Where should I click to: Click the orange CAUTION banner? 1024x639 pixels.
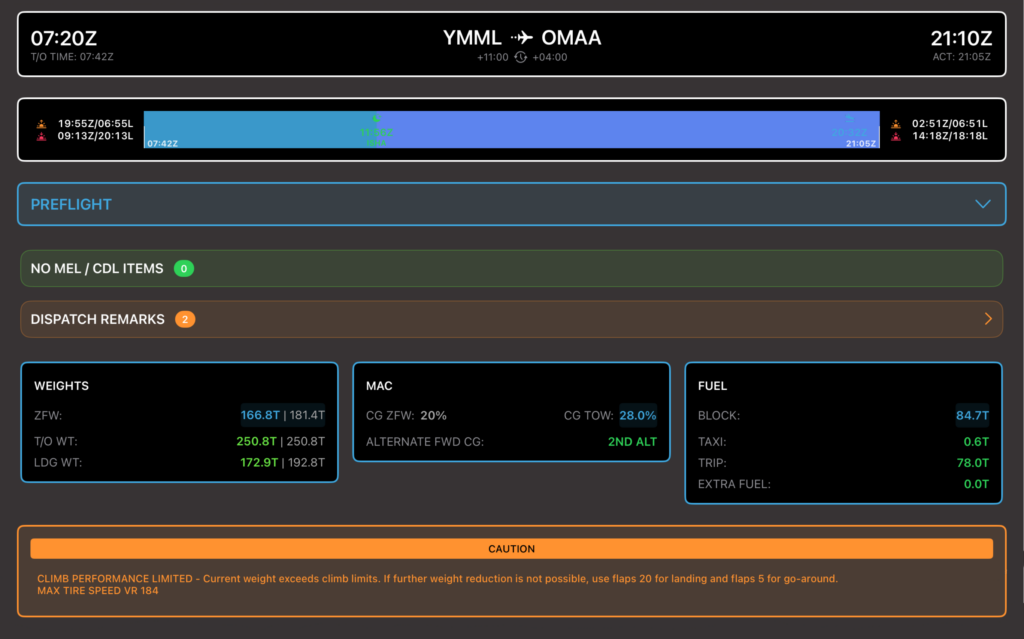click(511, 549)
